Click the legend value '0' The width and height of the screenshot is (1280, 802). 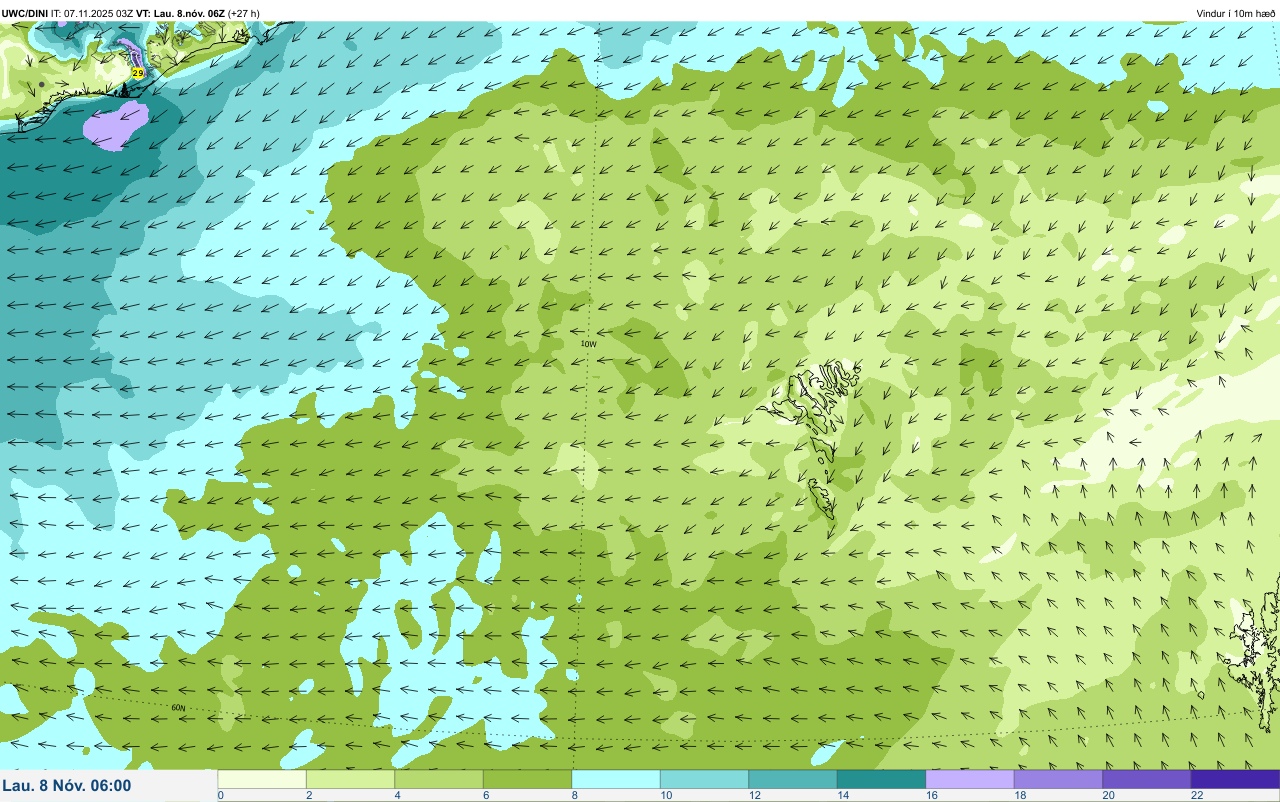[x=220, y=795]
